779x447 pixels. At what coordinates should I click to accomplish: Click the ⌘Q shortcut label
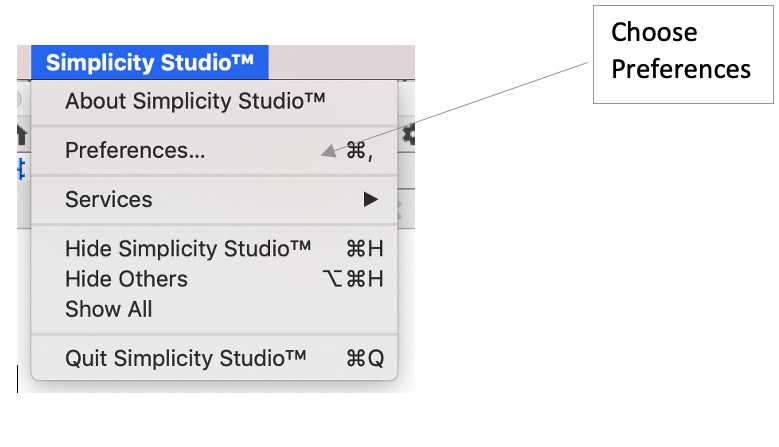[x=364, y=358]
